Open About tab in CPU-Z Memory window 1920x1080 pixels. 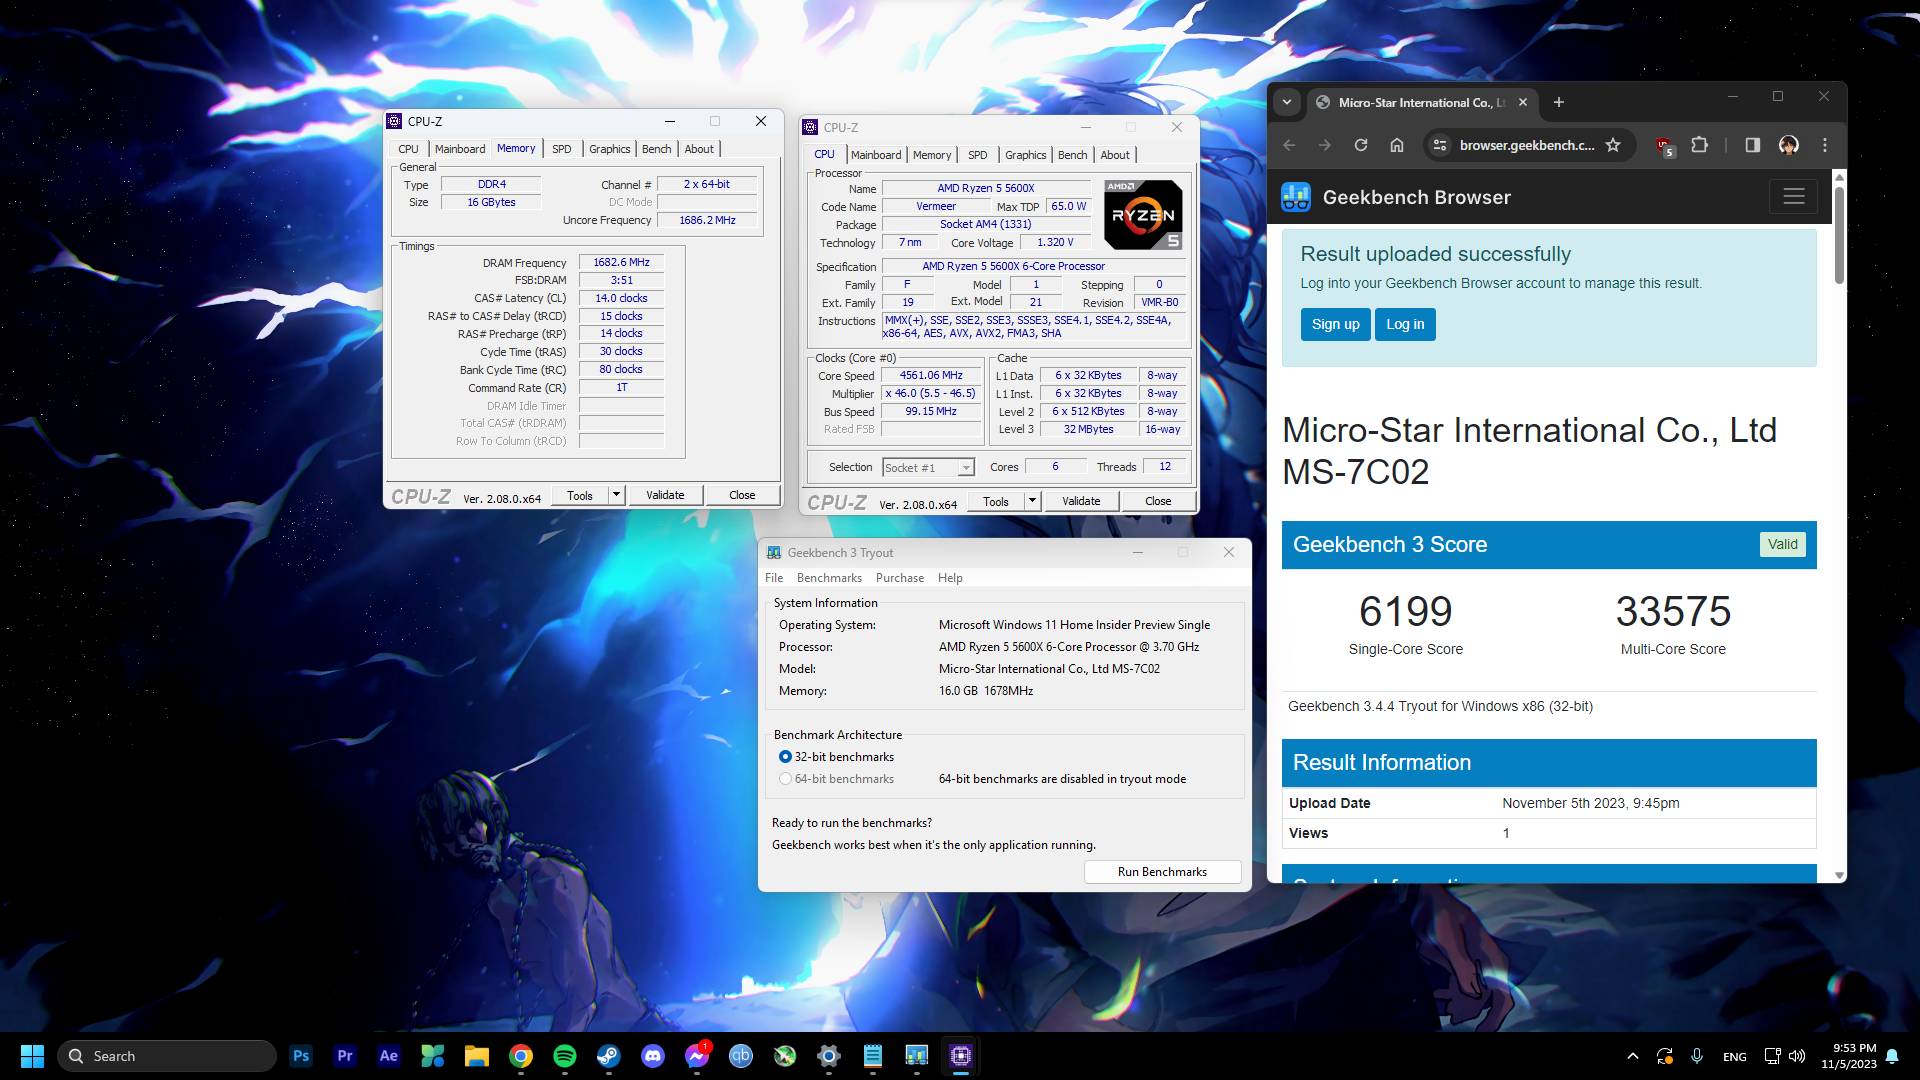pos(700,149)
